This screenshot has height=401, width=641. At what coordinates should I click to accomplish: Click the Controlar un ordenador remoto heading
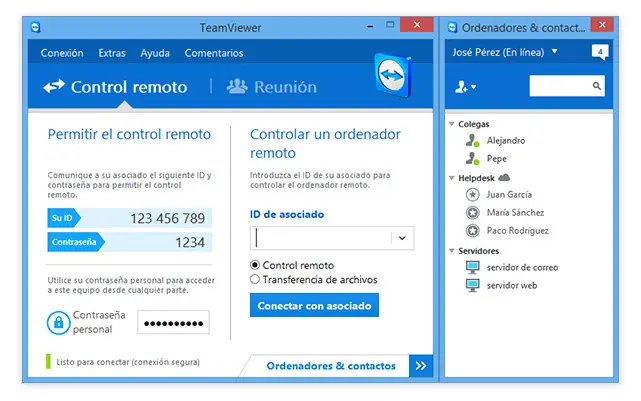coord(325,143)
